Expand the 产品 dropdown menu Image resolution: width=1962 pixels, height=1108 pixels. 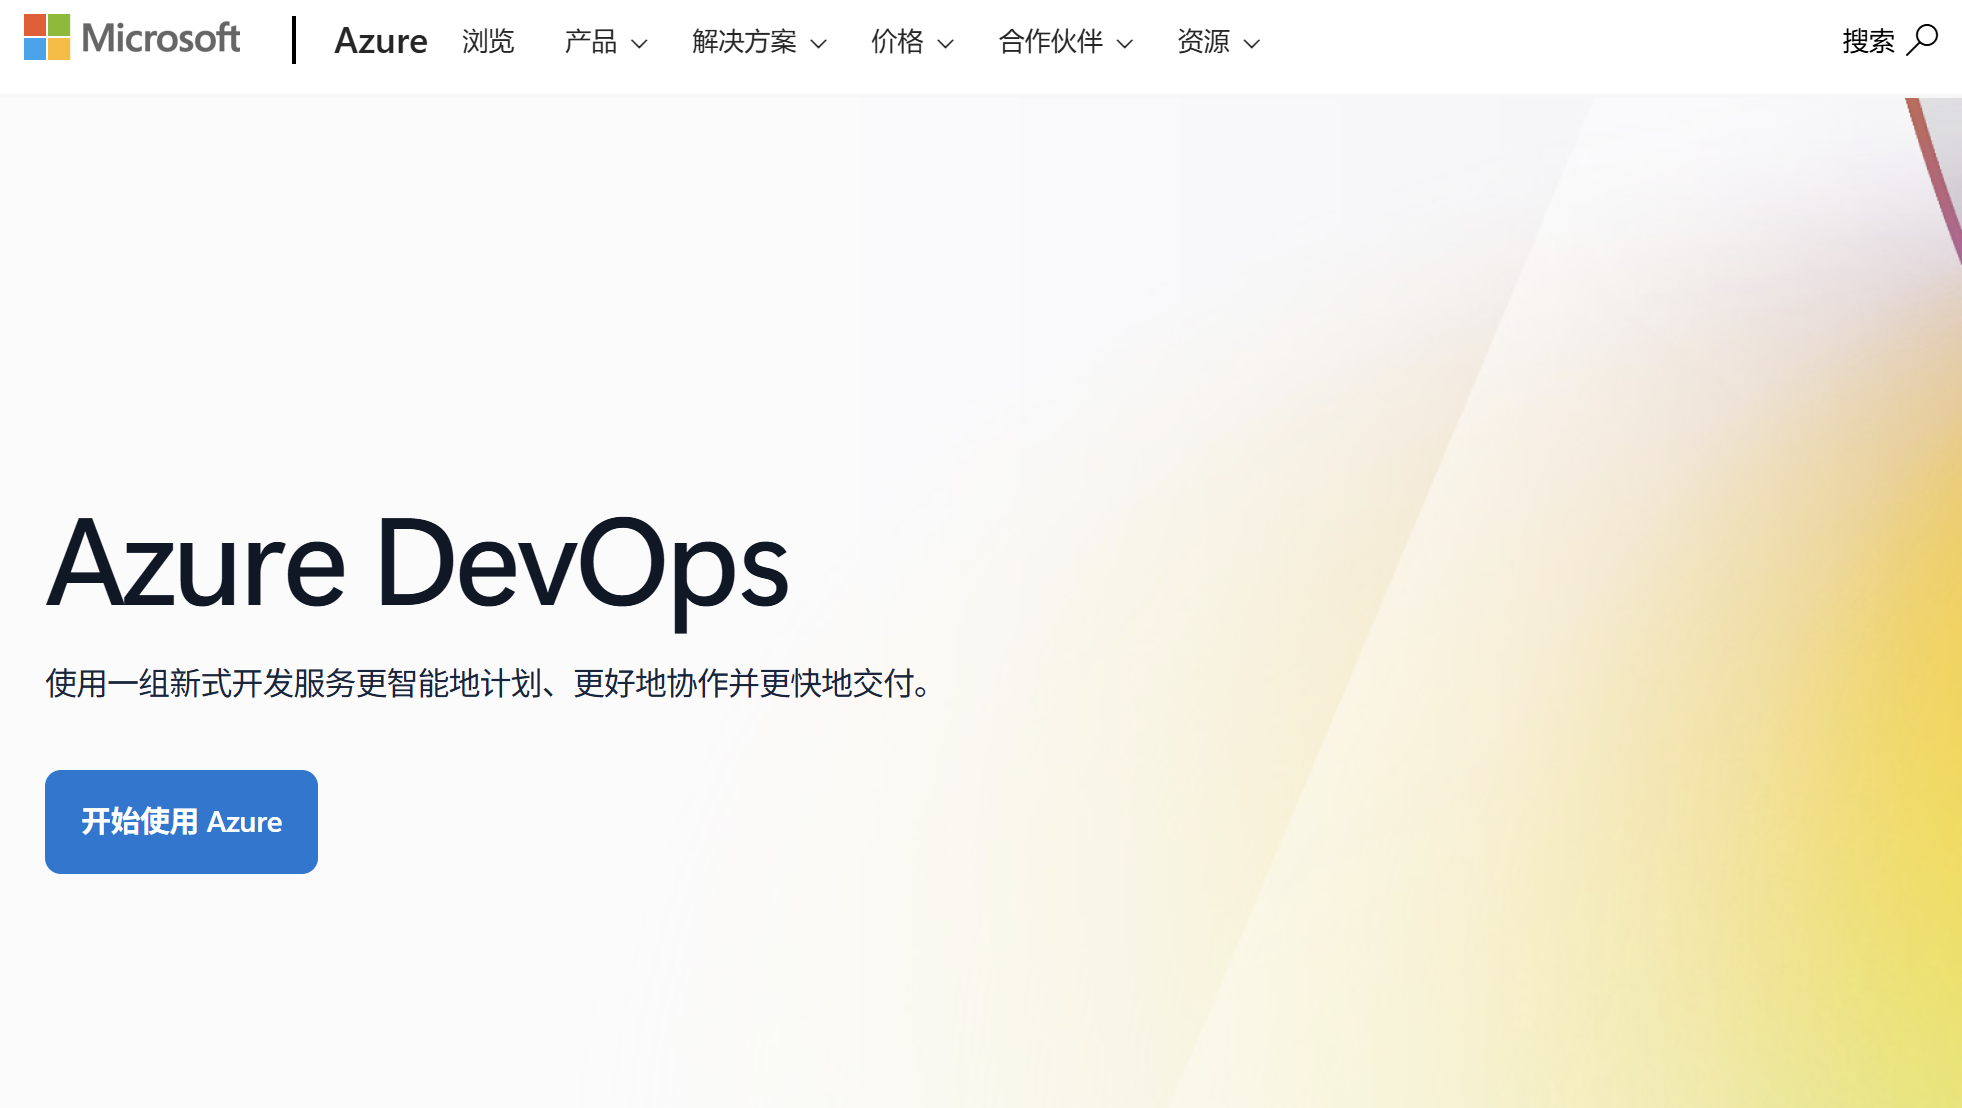pos(606,41)
